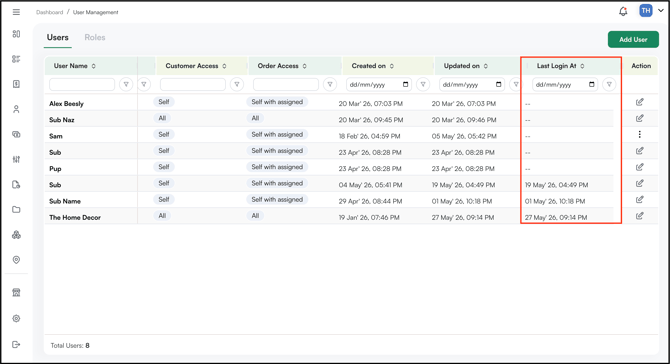The image size is (670, 364).
Task: Open the Last Login At calendar picker
Action: pyautogui.click(x=592, y=84)
